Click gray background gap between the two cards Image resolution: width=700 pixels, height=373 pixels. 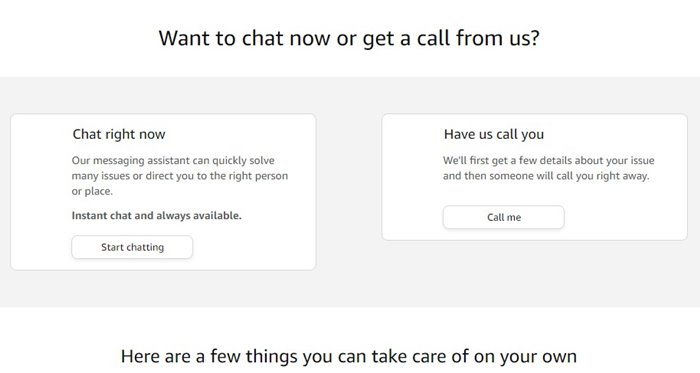(349, 191)
